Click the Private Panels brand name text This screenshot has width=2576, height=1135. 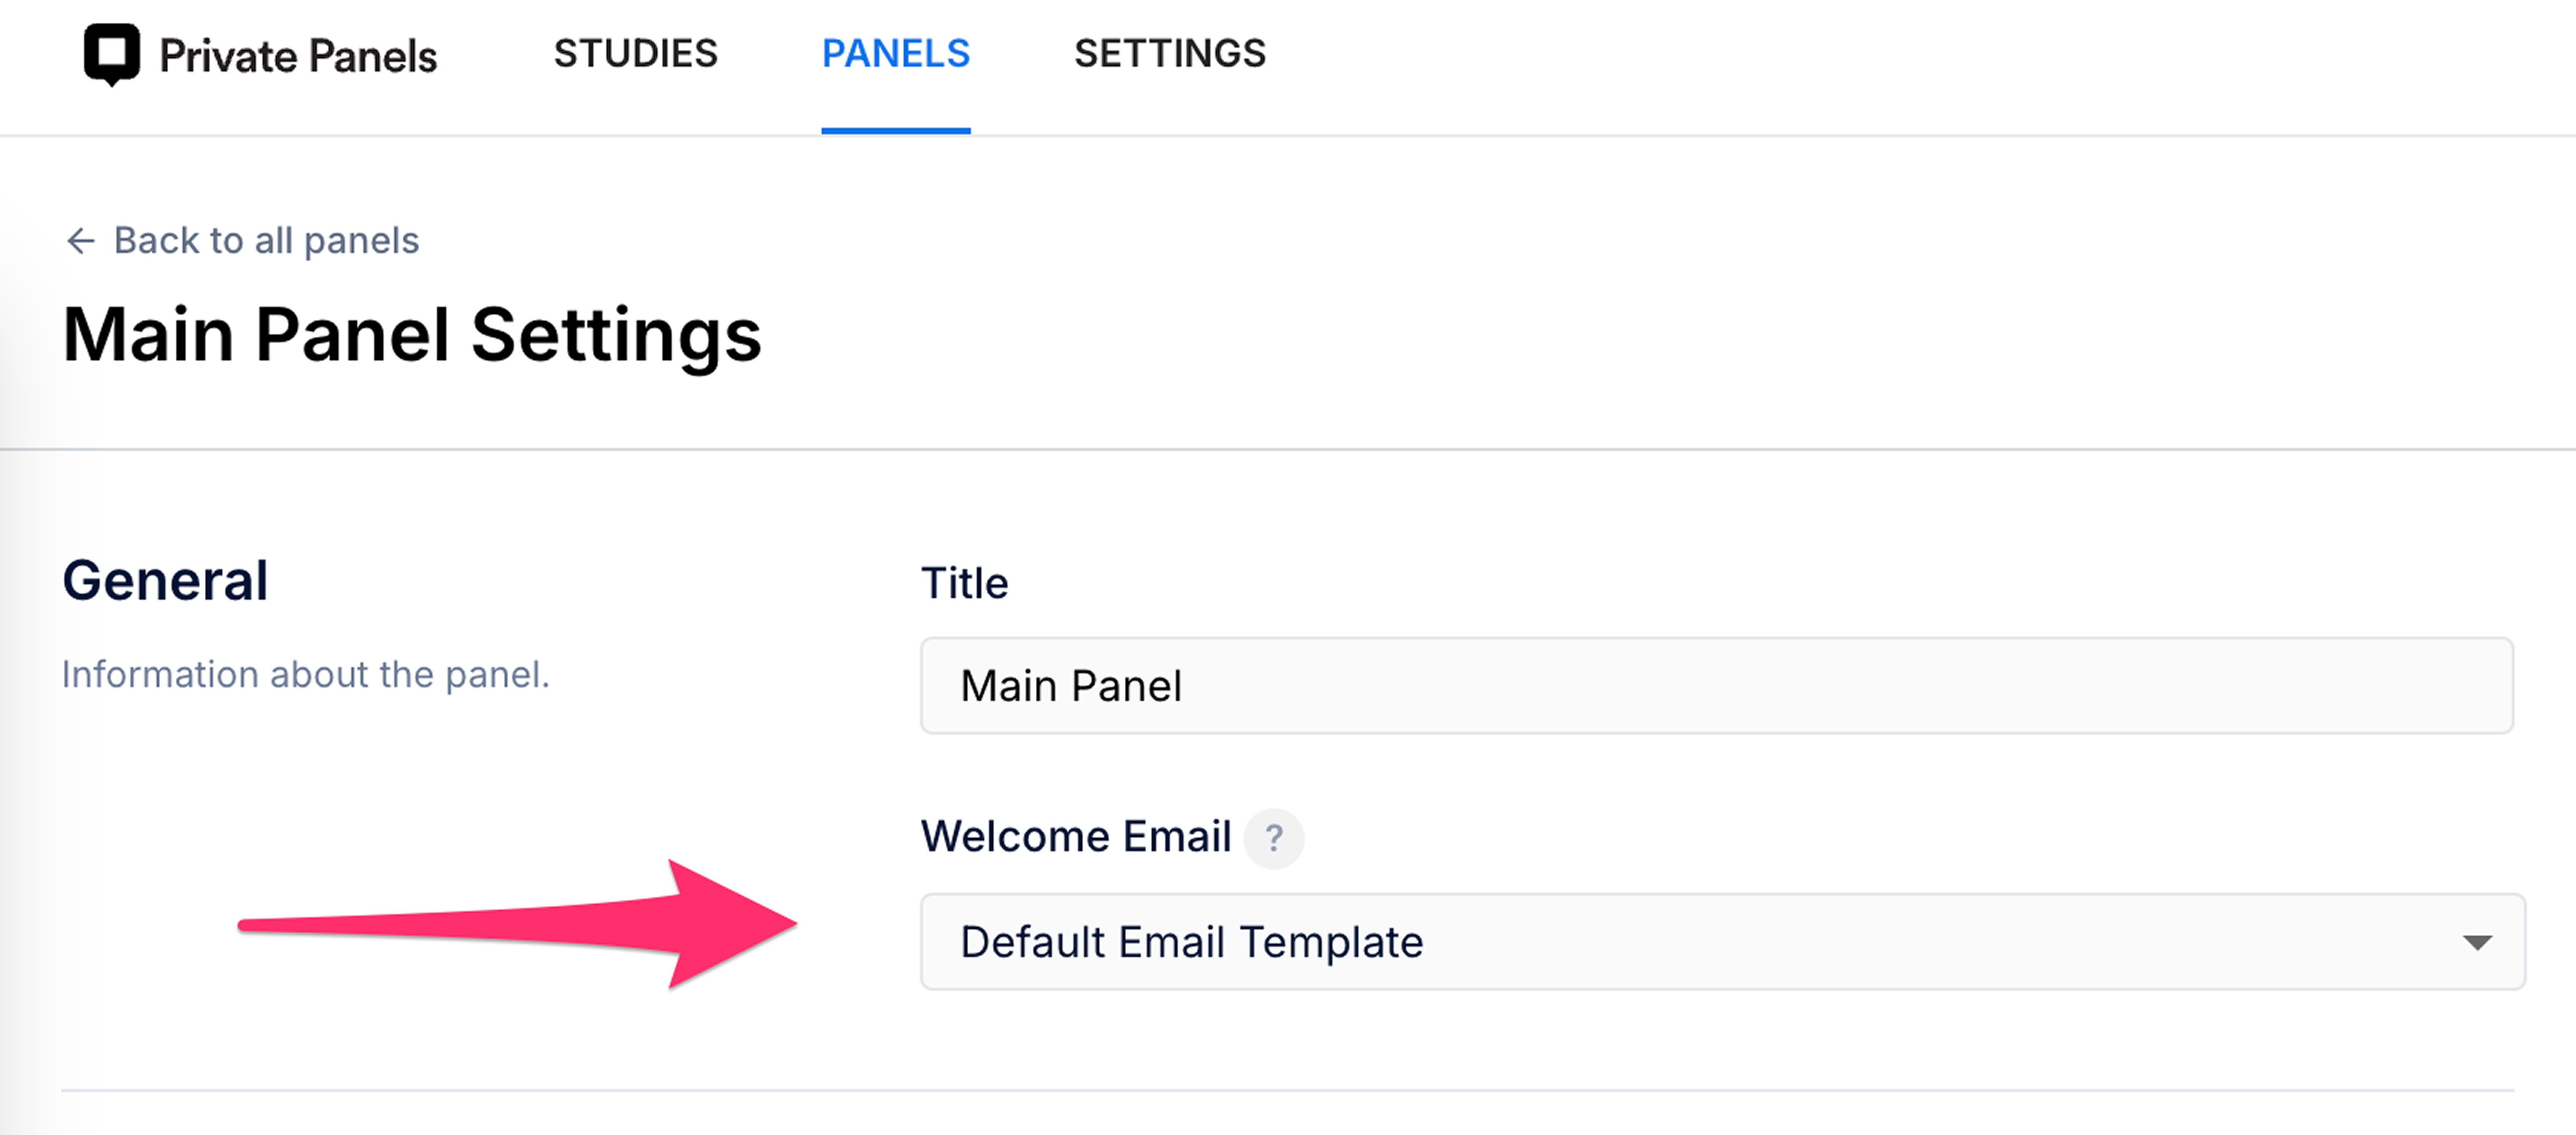(298, 56)
